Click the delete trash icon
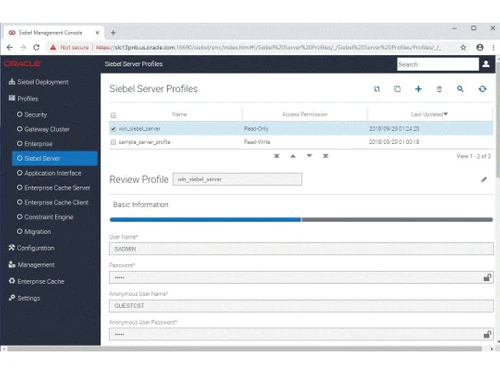500x375 pixels. point(439,89)
